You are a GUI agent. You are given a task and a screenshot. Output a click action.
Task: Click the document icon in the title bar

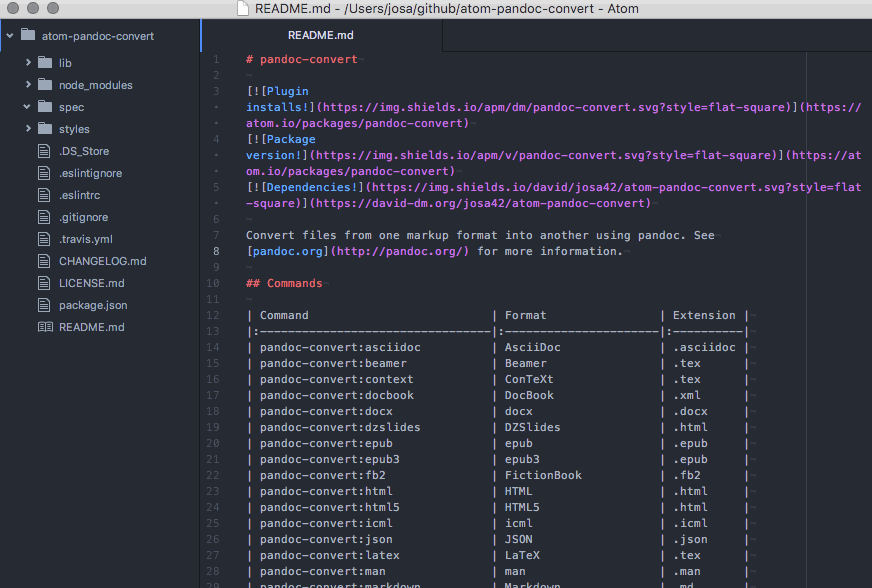coord(242,8)
